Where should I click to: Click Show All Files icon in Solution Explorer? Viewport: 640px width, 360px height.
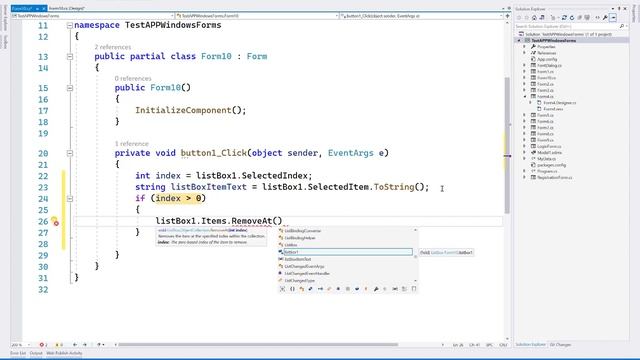pyautogui.click(x=587, y=18)
